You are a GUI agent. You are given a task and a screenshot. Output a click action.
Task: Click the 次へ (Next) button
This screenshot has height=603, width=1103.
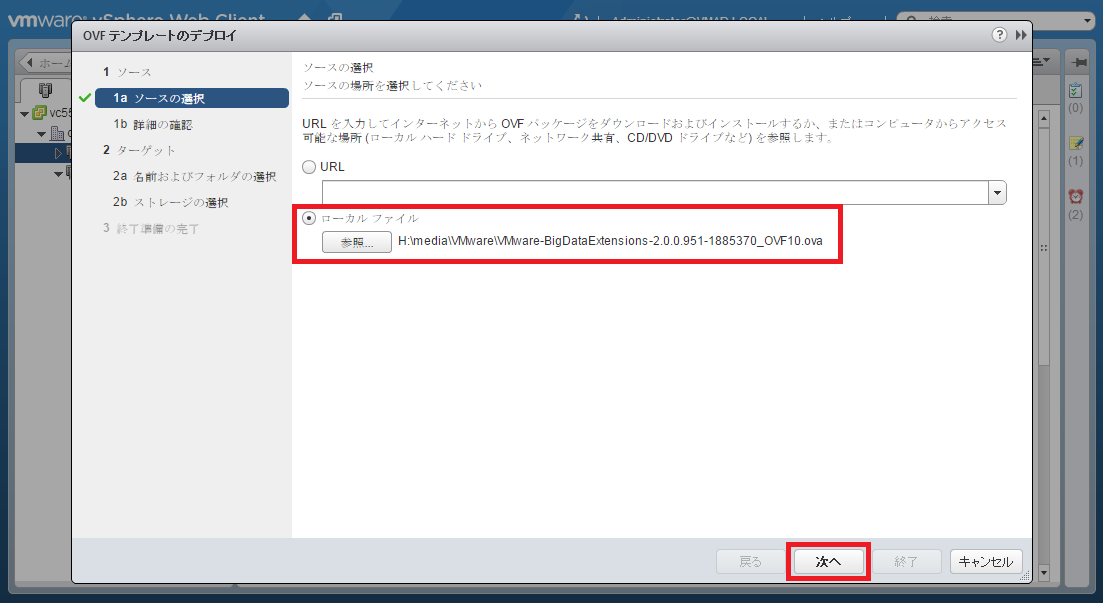[829, 561]
